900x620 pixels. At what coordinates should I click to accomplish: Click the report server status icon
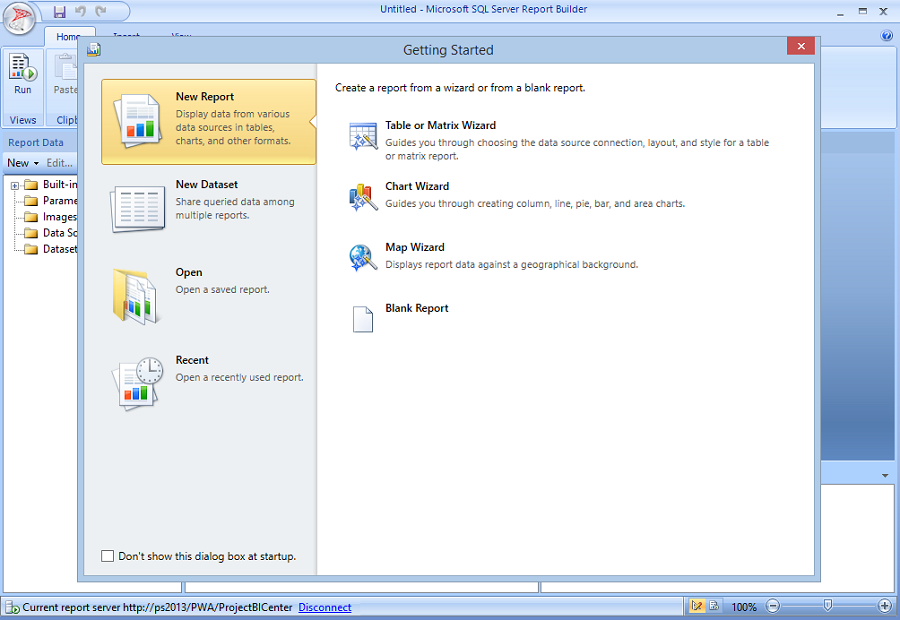coord(12,607)
